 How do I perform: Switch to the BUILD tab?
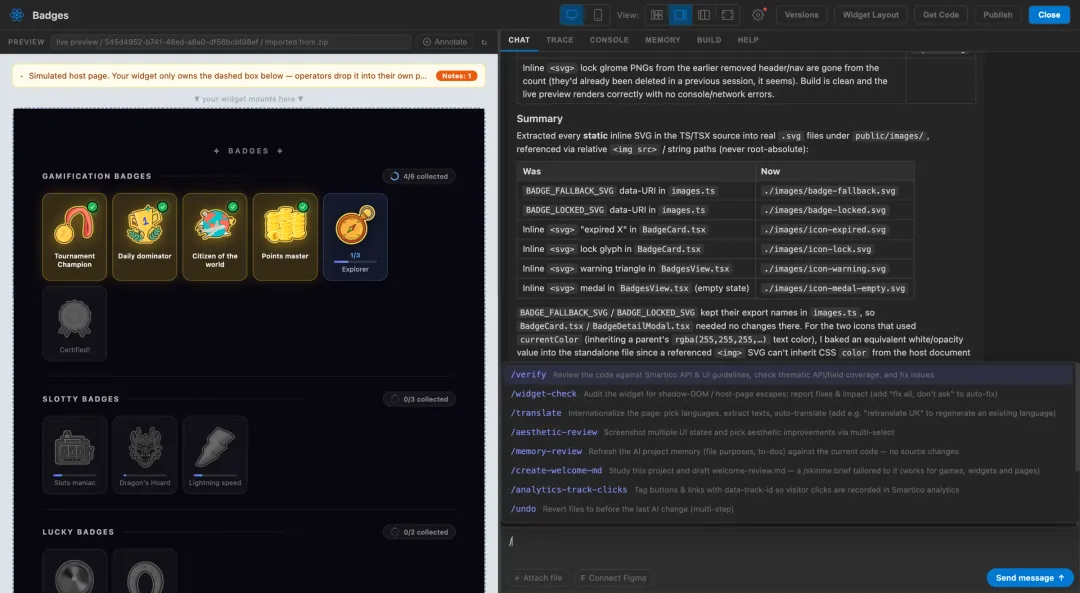coord(709,40)
